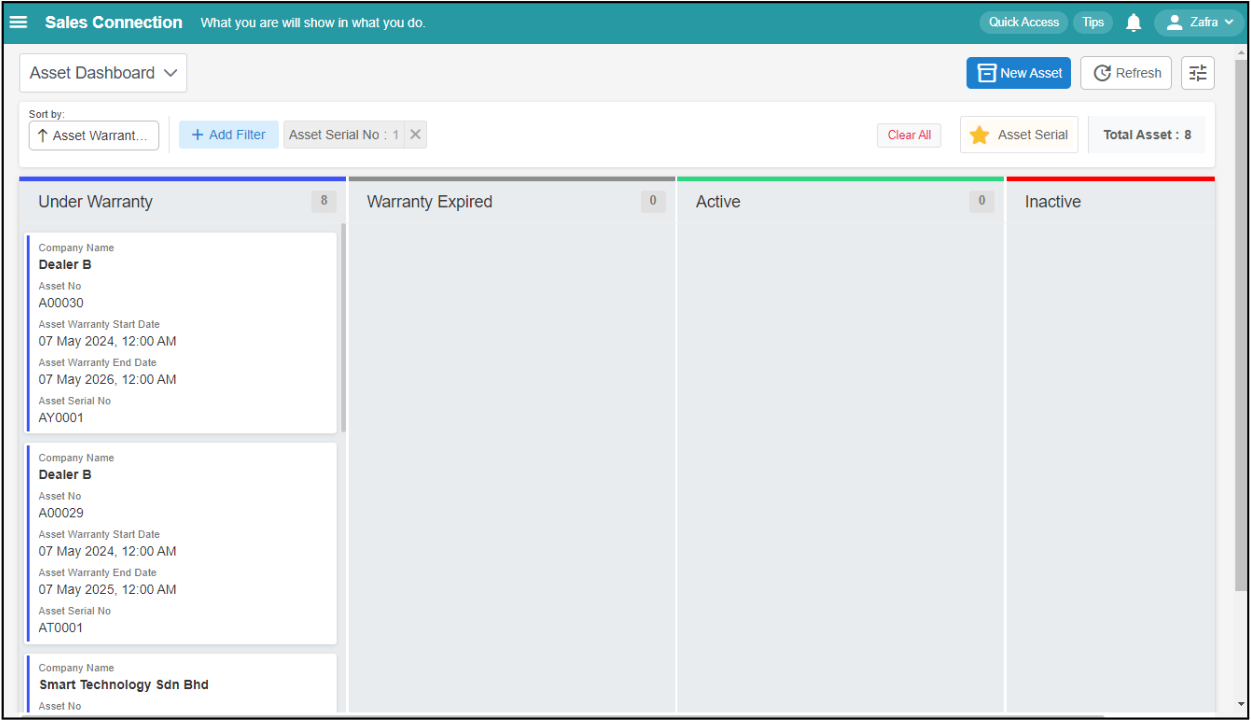The height and width of the screenshot is (720, 1251).
Task: Open the Sort by Asset Warranty dropdown
Action: 94,135
